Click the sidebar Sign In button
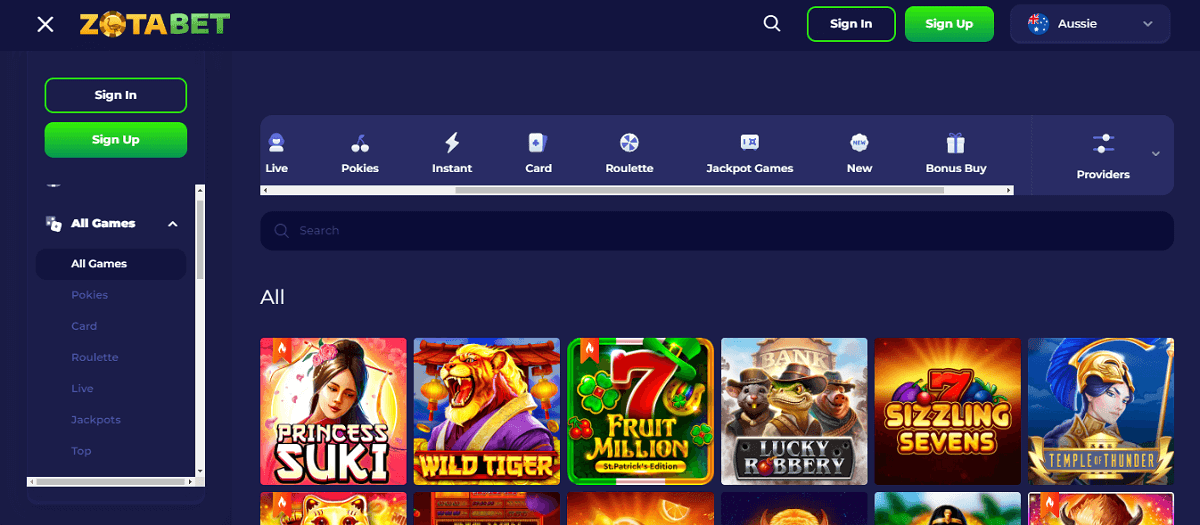1200x525 pixels. tap(116, 95)
